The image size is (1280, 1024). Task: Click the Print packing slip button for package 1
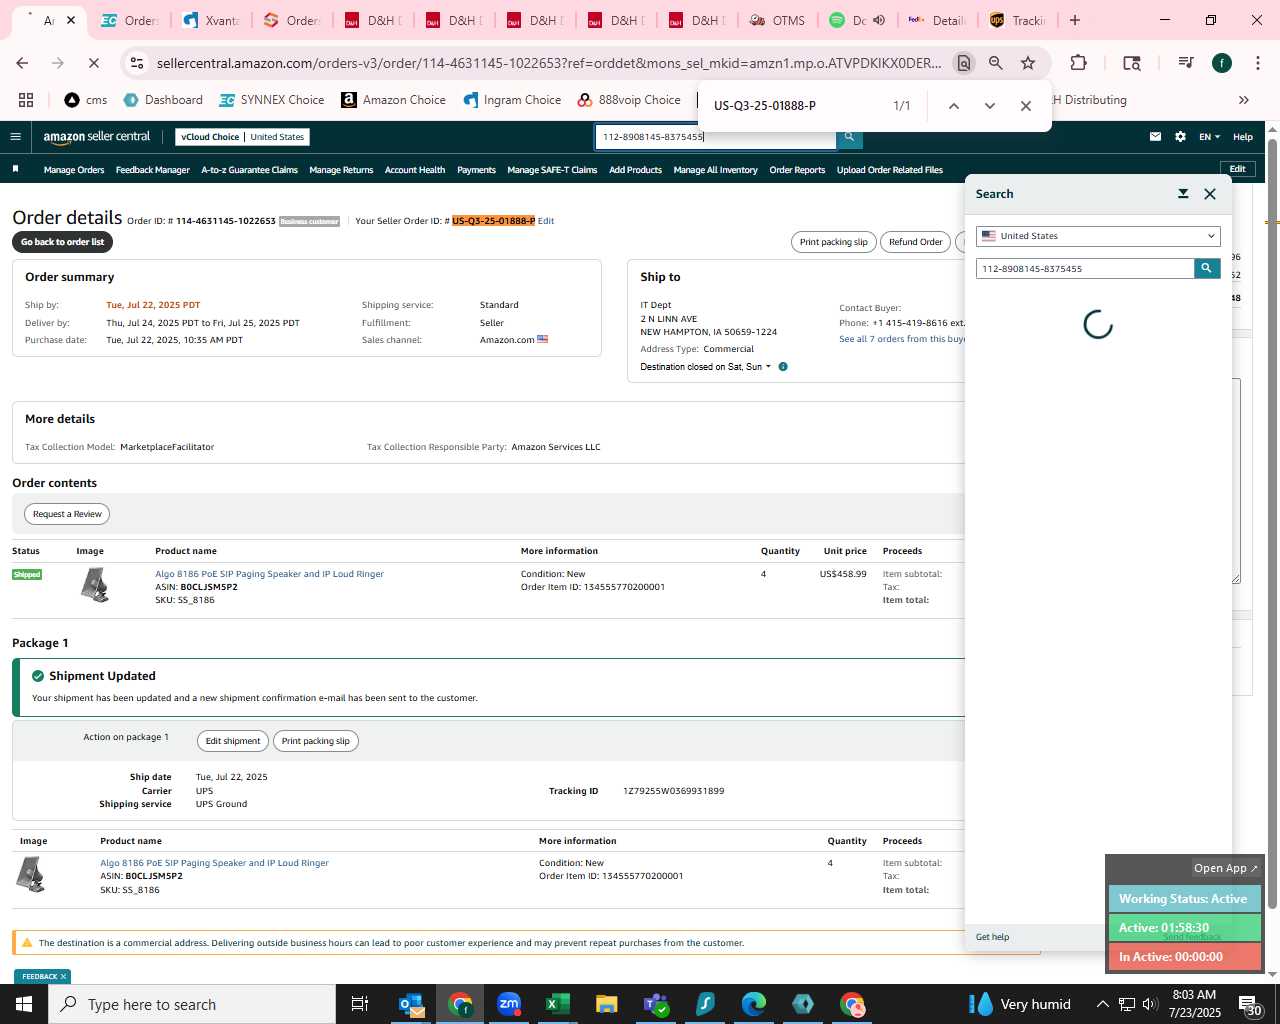click(316, 741)
